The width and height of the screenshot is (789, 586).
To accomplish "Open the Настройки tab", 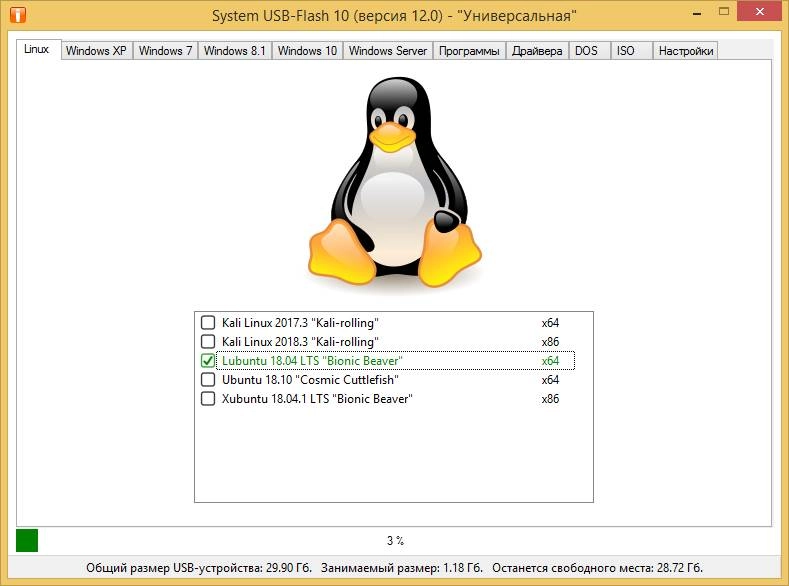I will tap(686, 51).
